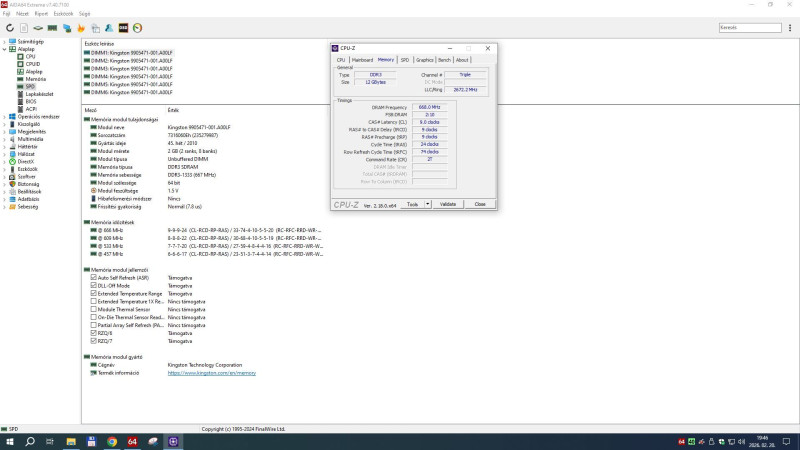Screen dimensions: 800x450
Task: Toggle Extended Temperature Range checkbox
Action: coord(93,293)
